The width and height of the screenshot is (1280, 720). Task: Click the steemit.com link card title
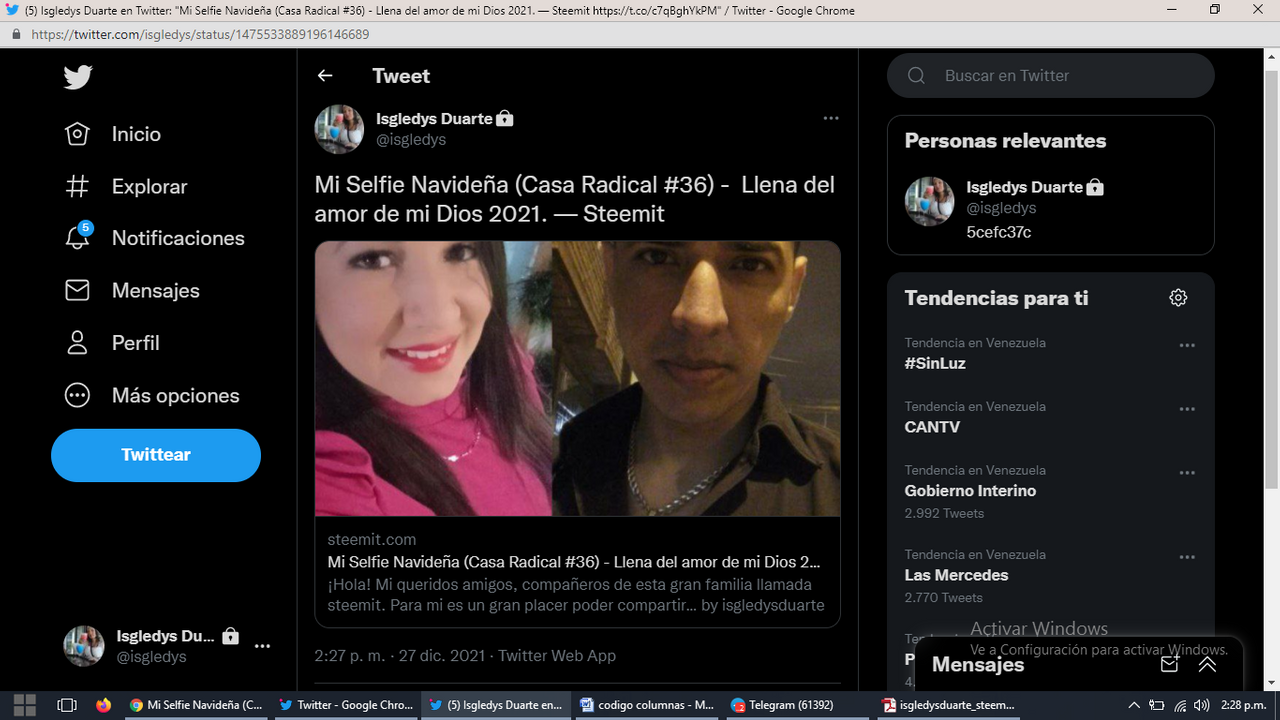tap(574, 562)
